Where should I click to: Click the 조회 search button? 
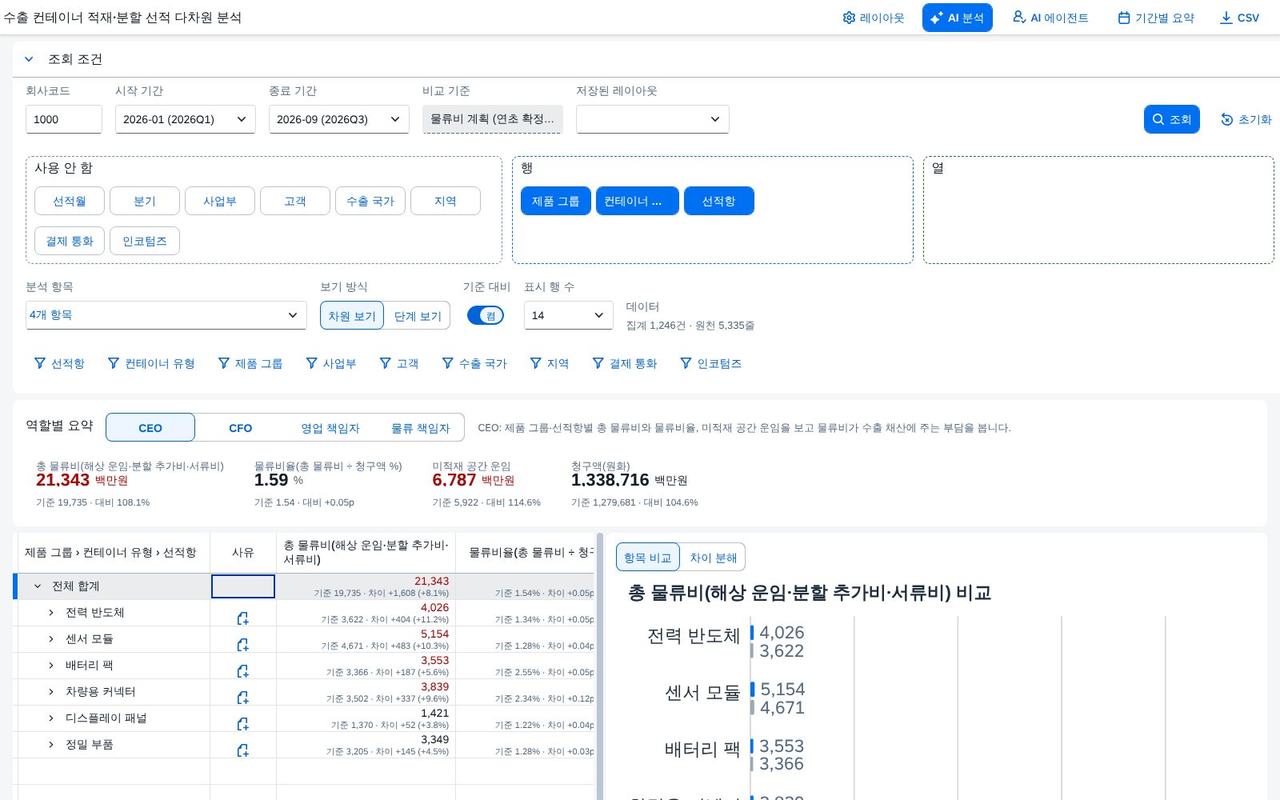(x=1172, y=119)
